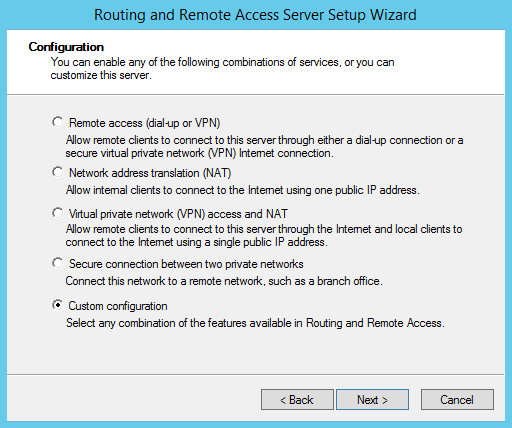
Task: Click the 'Select any combination of the features' description
Action: pyautogui.click(x=255, y=323)
